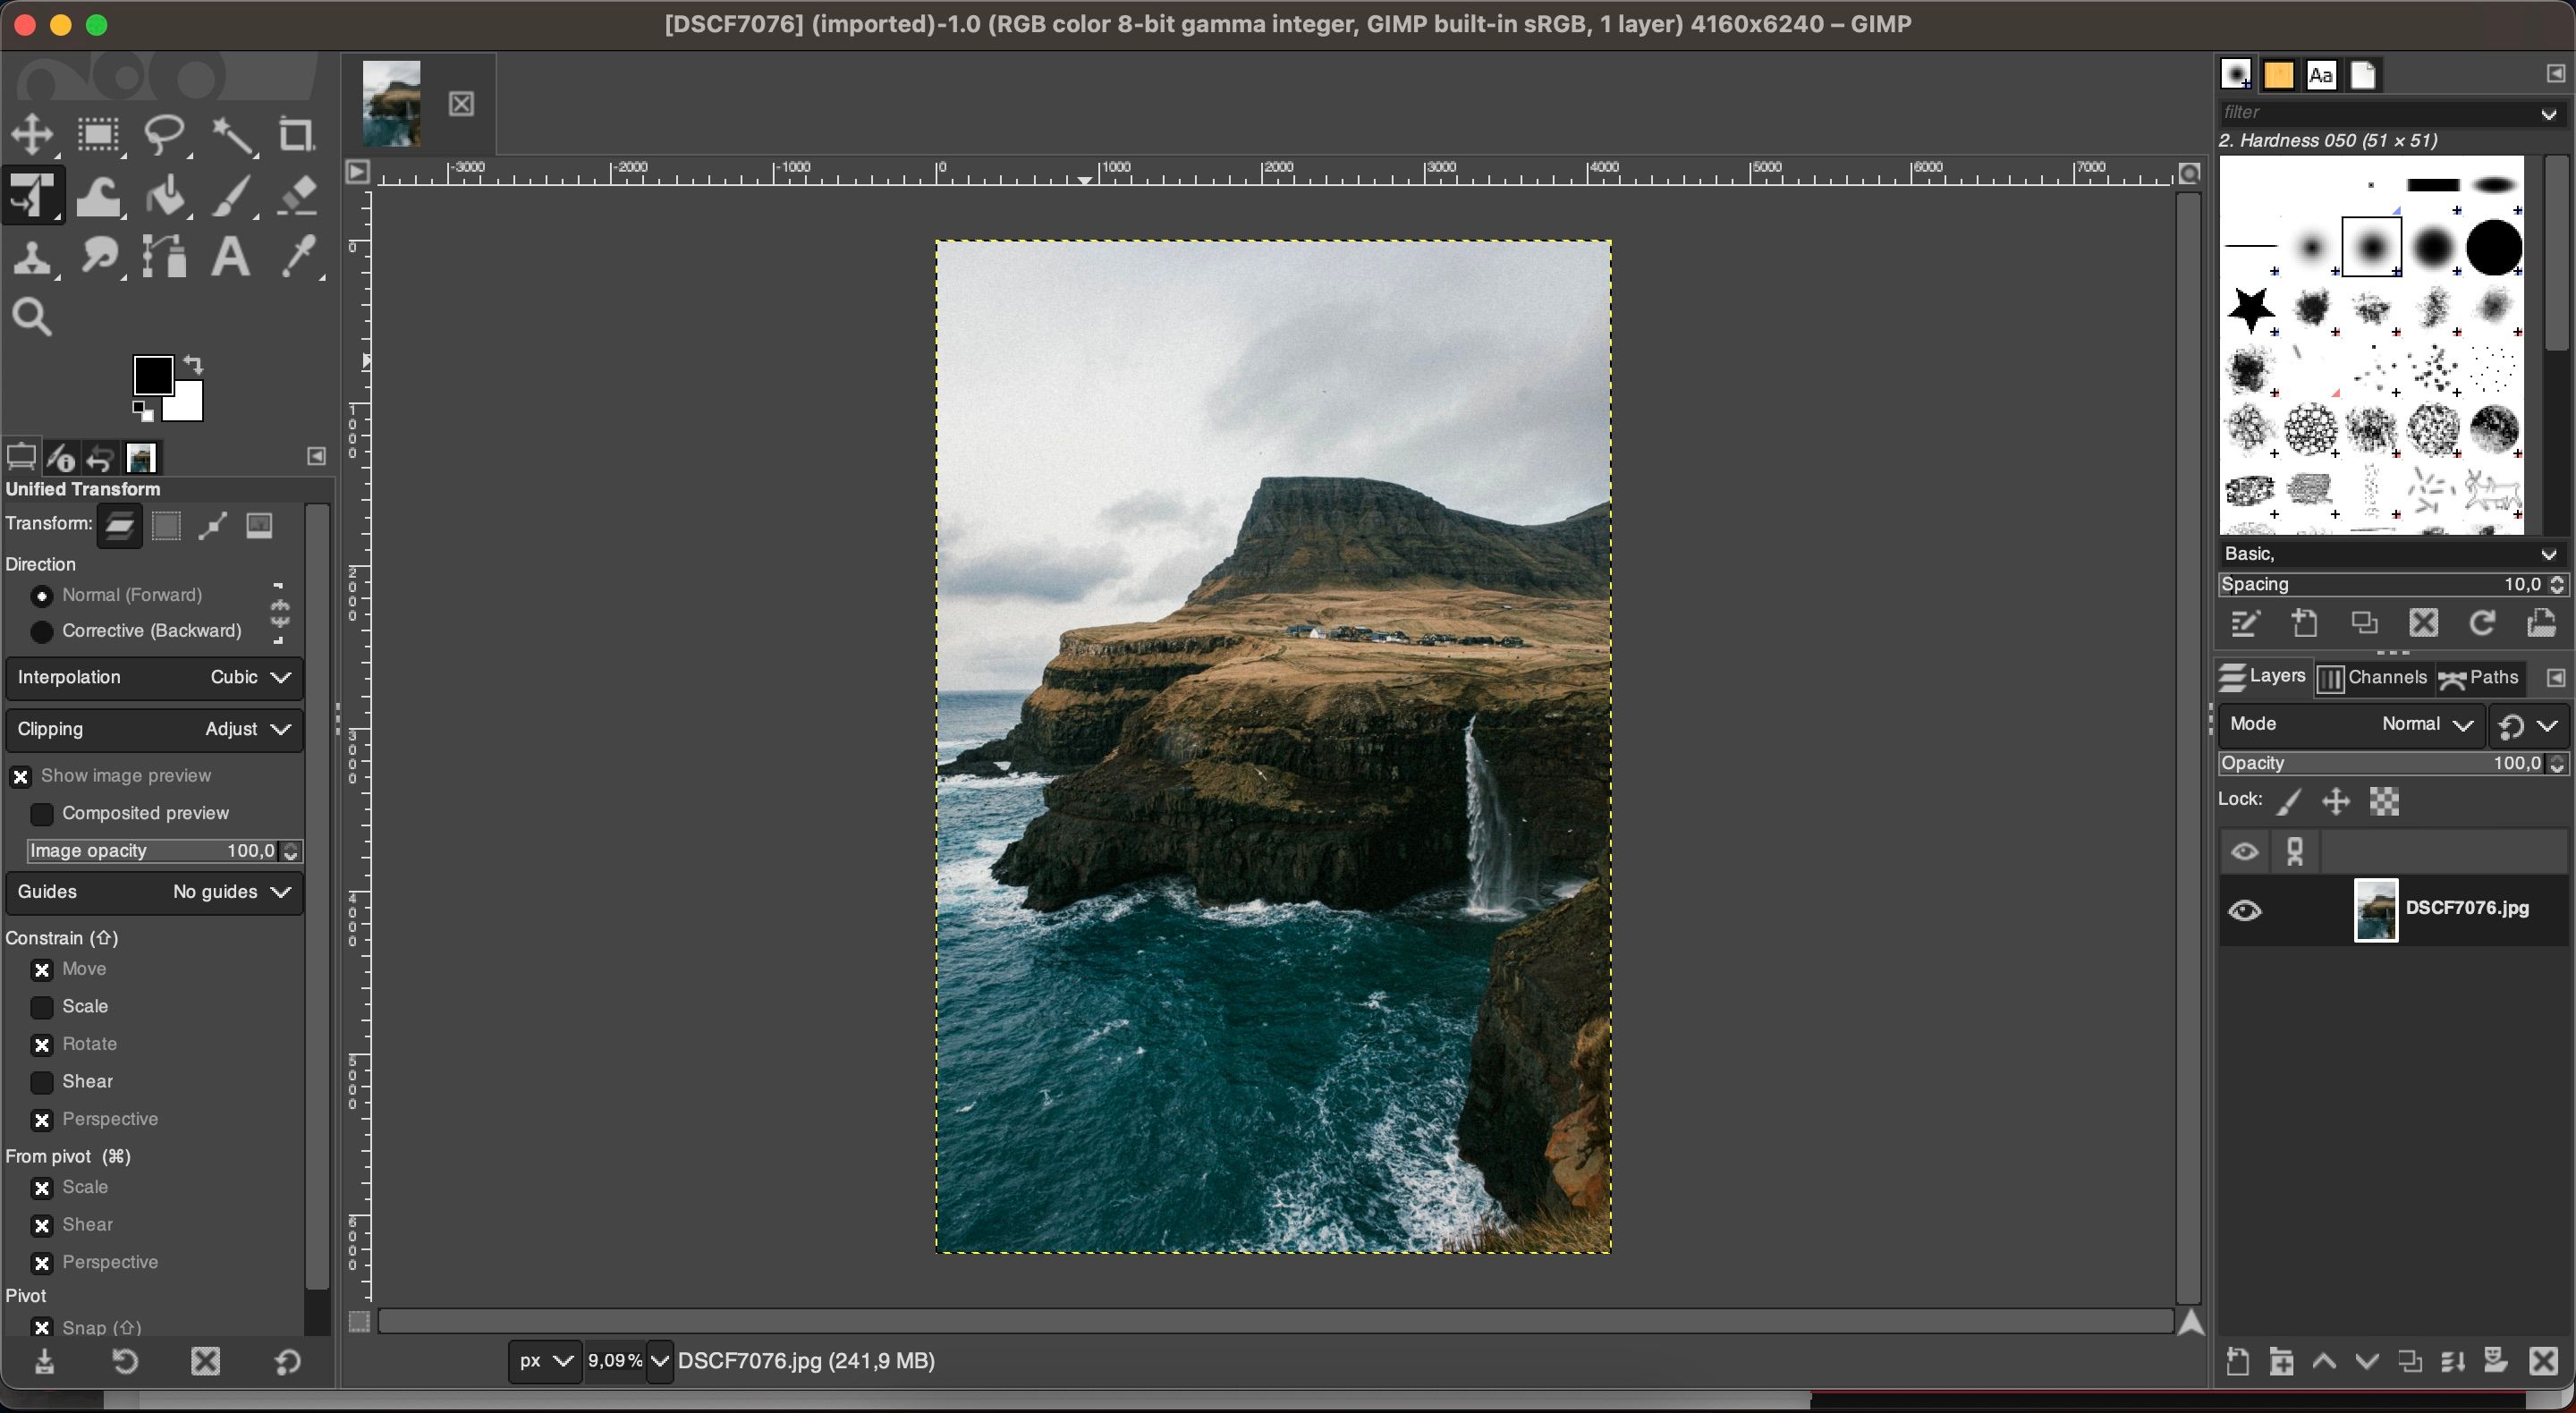Switch to the Channels tab
This screenshot has height=1413, width=2576.
2374,677
